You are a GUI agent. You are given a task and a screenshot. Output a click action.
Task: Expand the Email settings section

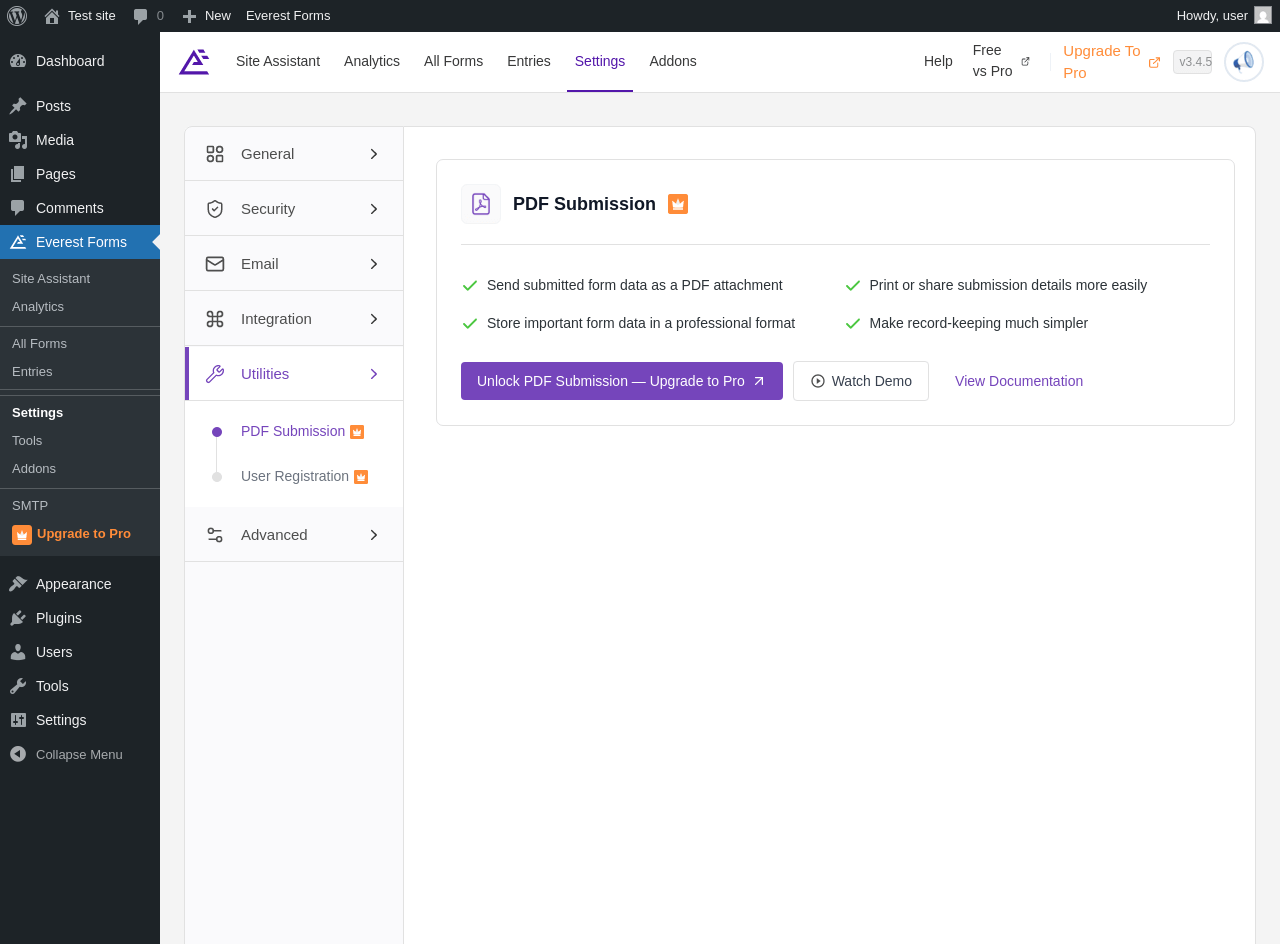tap(294, 264)
